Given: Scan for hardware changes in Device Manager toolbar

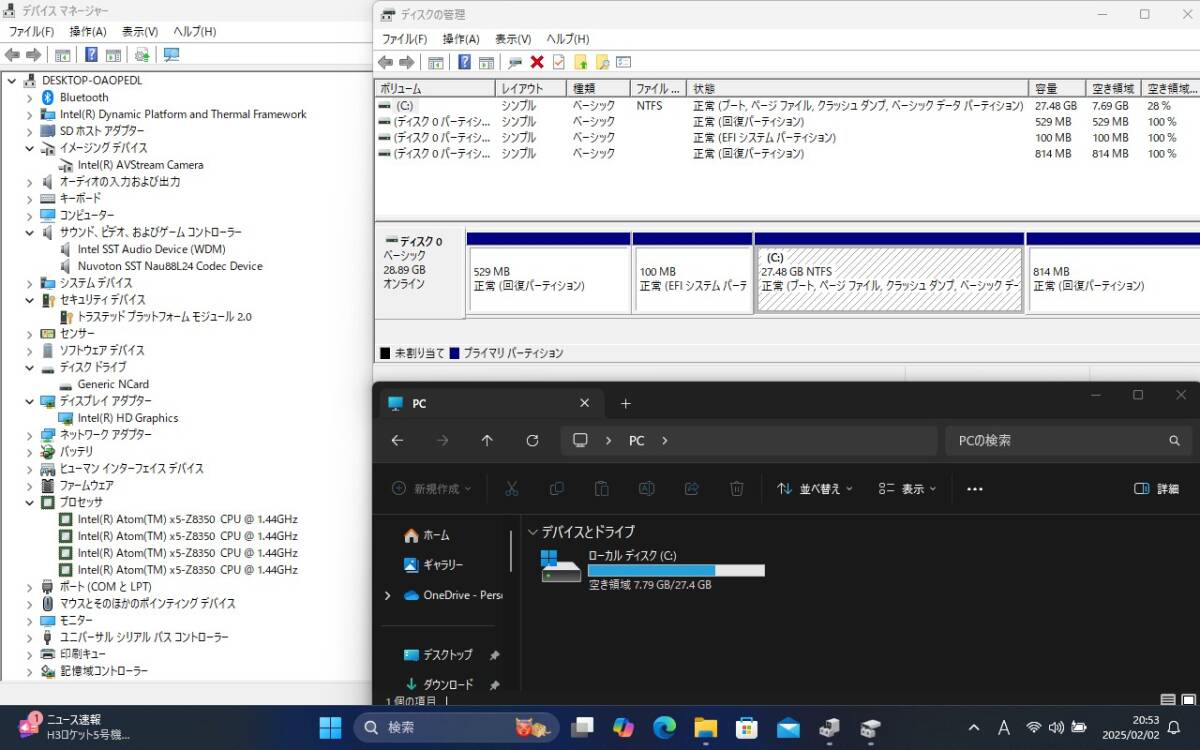Looking at the screenshot, I should 171,55.
